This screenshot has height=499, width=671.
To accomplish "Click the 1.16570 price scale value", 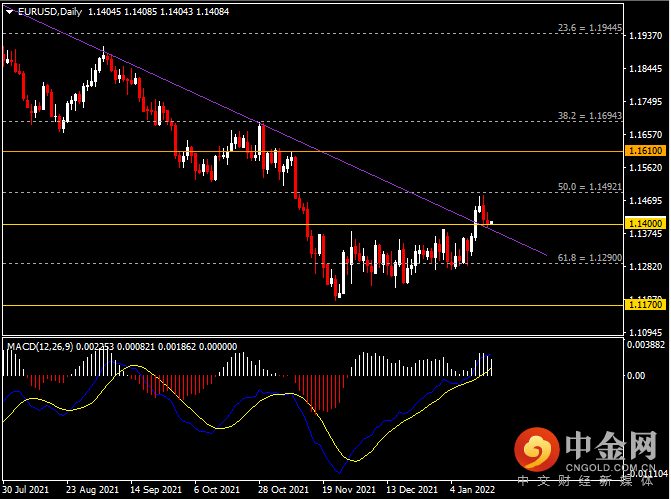I will tap(645, 134).
